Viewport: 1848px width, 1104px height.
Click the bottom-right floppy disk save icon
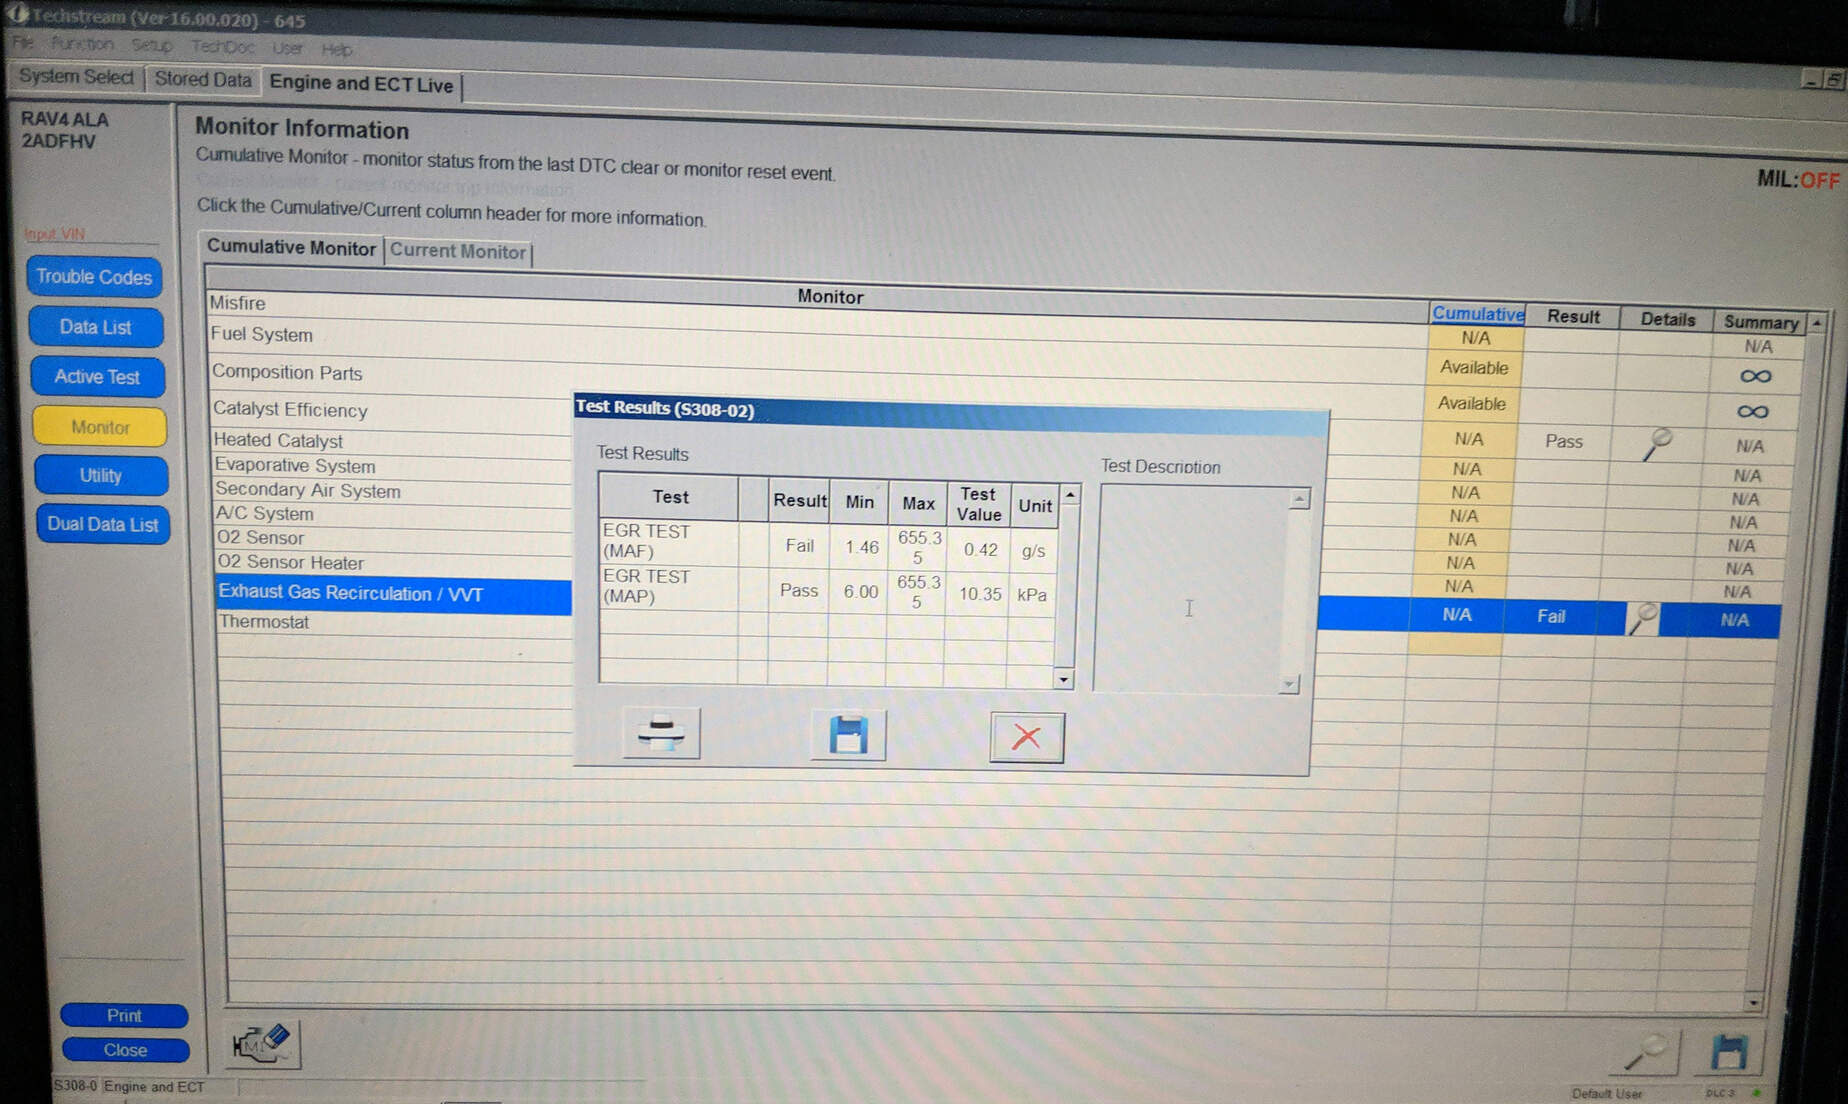point(1729,1053)
